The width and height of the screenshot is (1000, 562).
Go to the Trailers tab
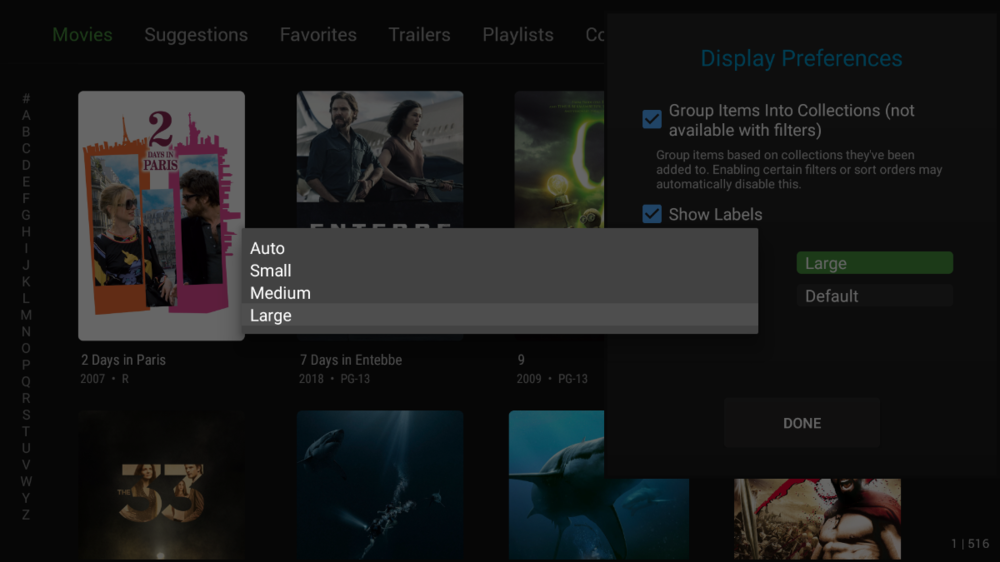pyautogui.click(x=419, y=35)
